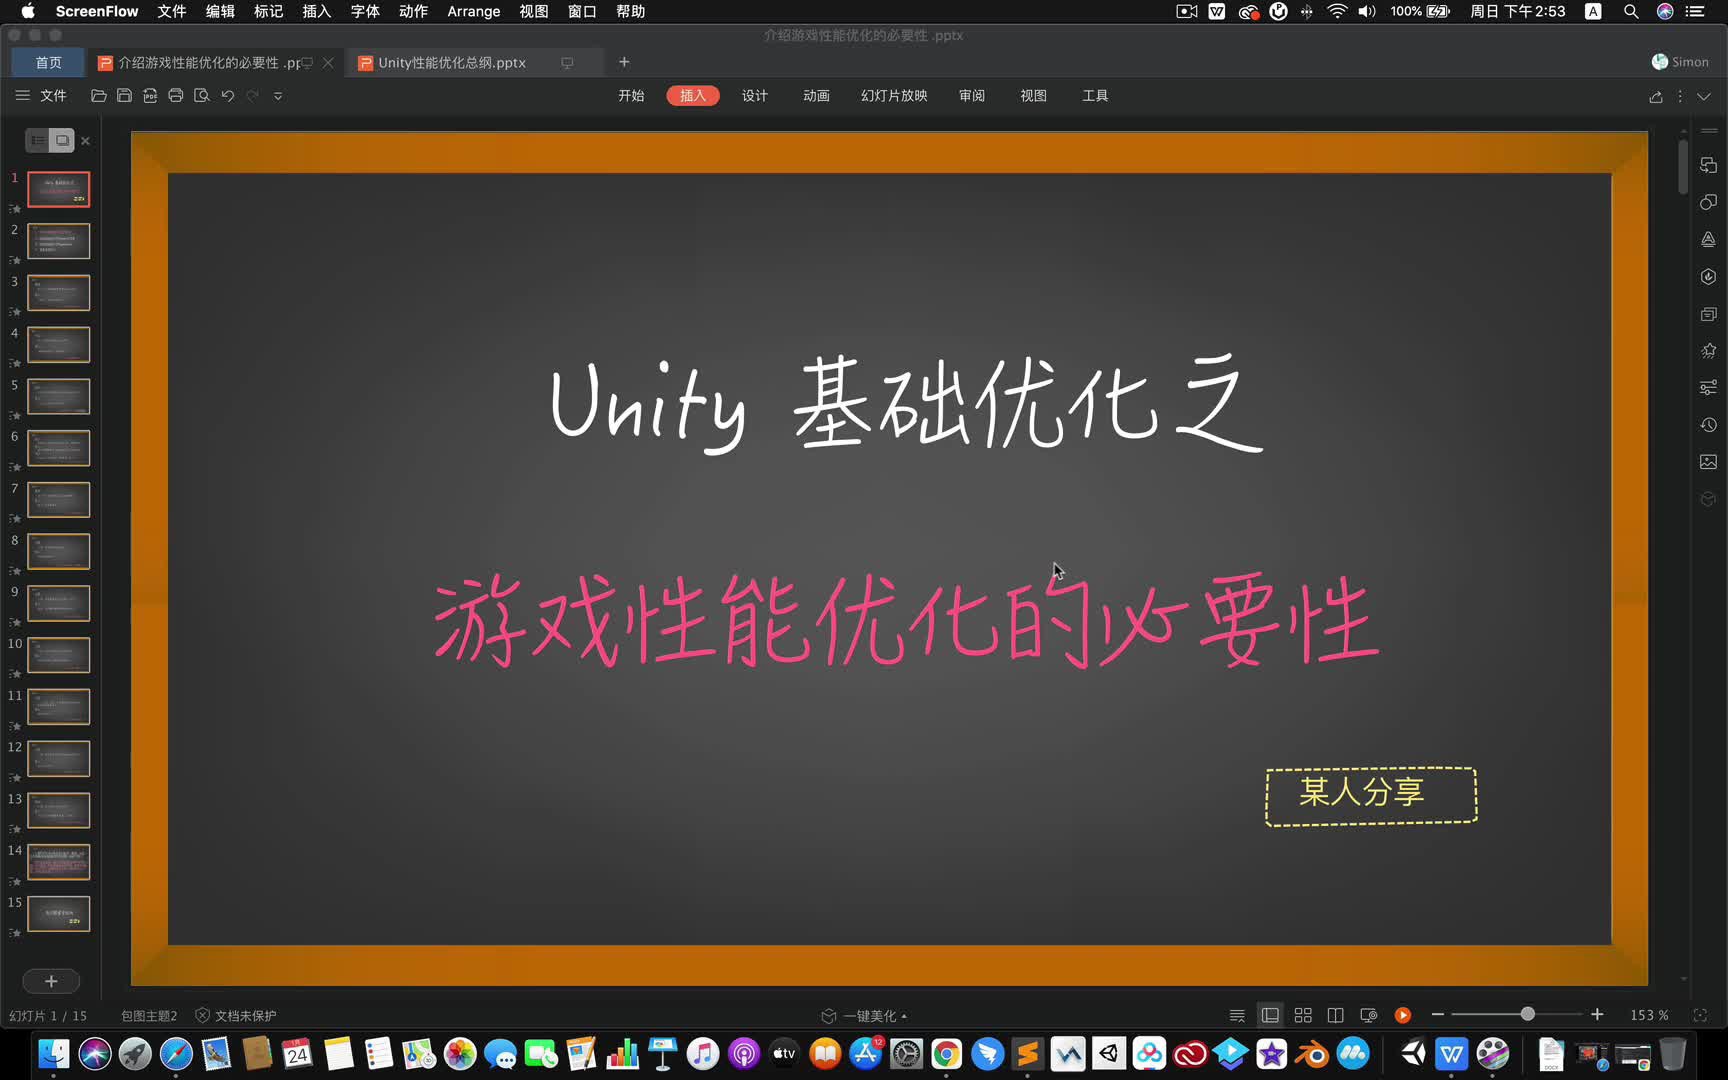The height and width of the screenshot is (1080, 1728).
Task: Redo using the forward arrow icon
Action: point(253,96)
